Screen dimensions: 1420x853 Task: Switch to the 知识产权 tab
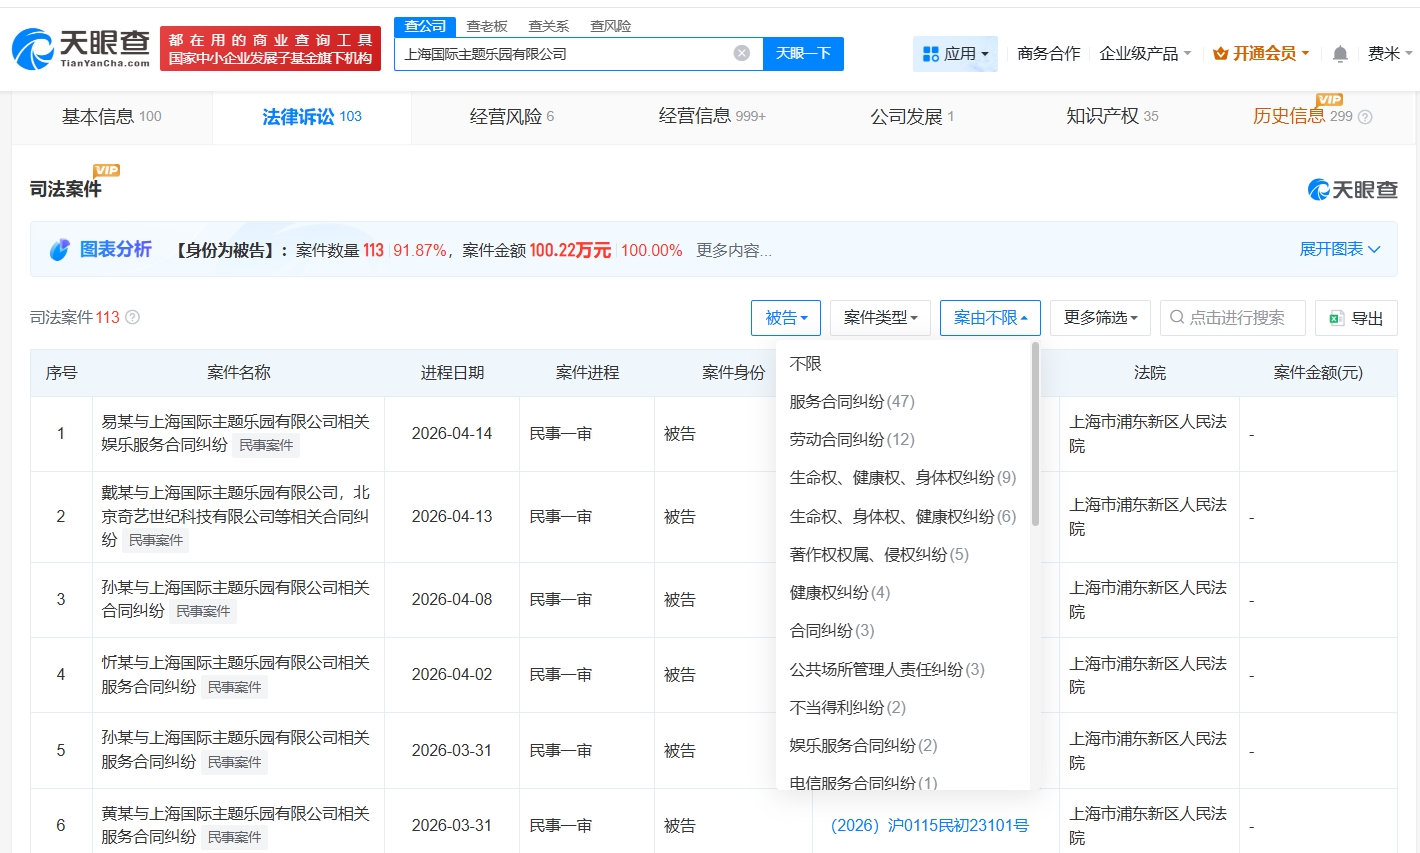1111,117
